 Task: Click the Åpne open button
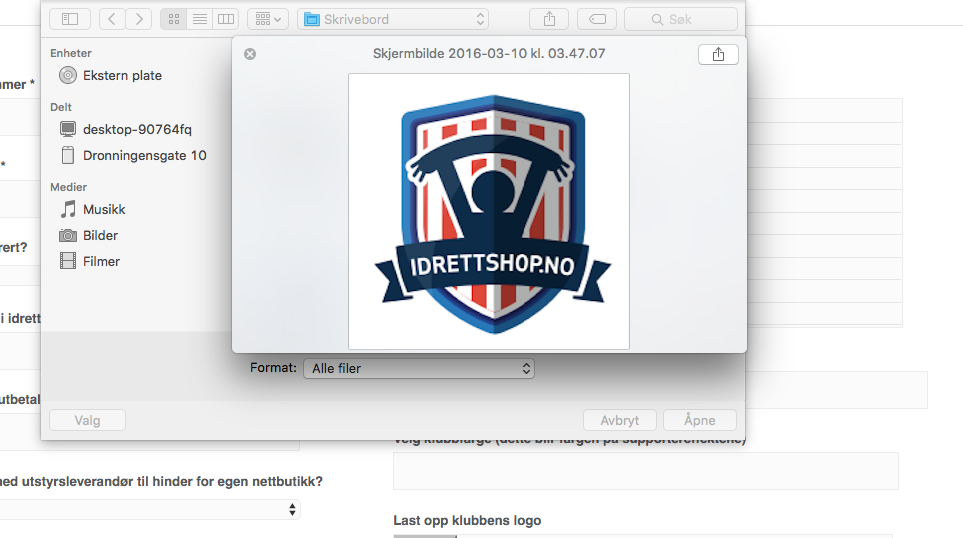[x=700, y=421]
